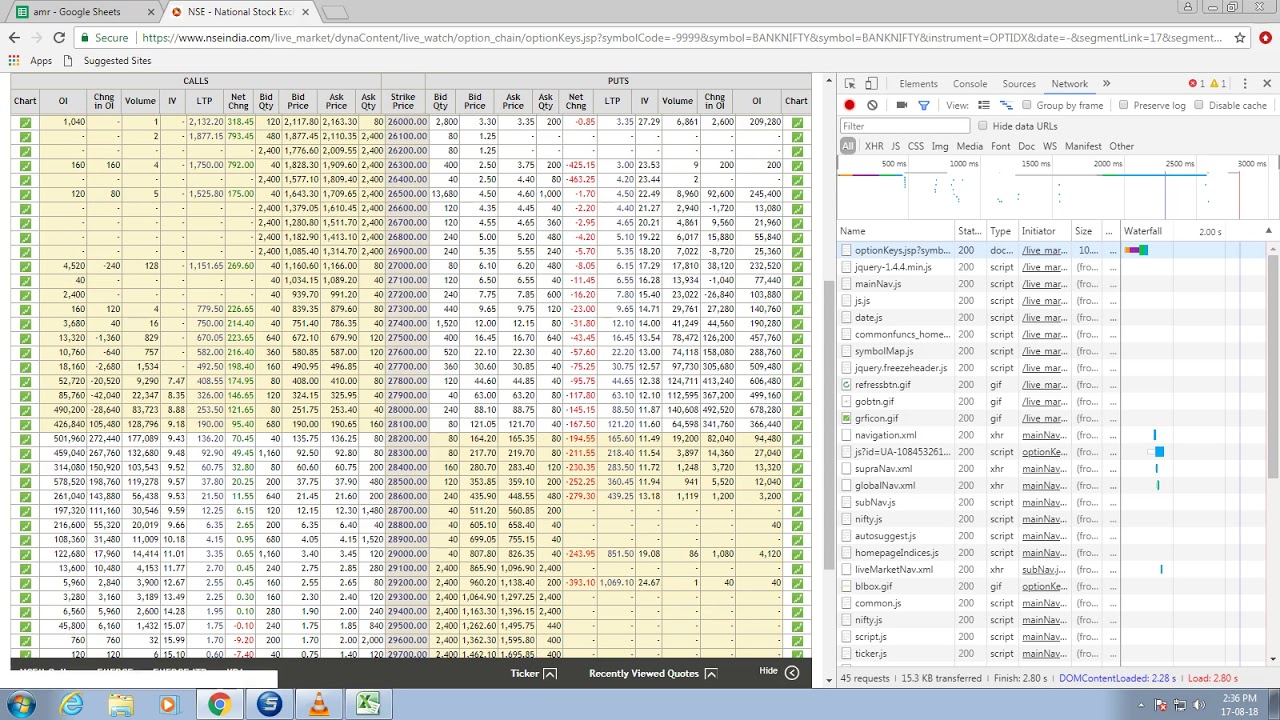Toggle the device toolbar icon in DevTools
Screen dimensions: 1280x720
point(871,84)
